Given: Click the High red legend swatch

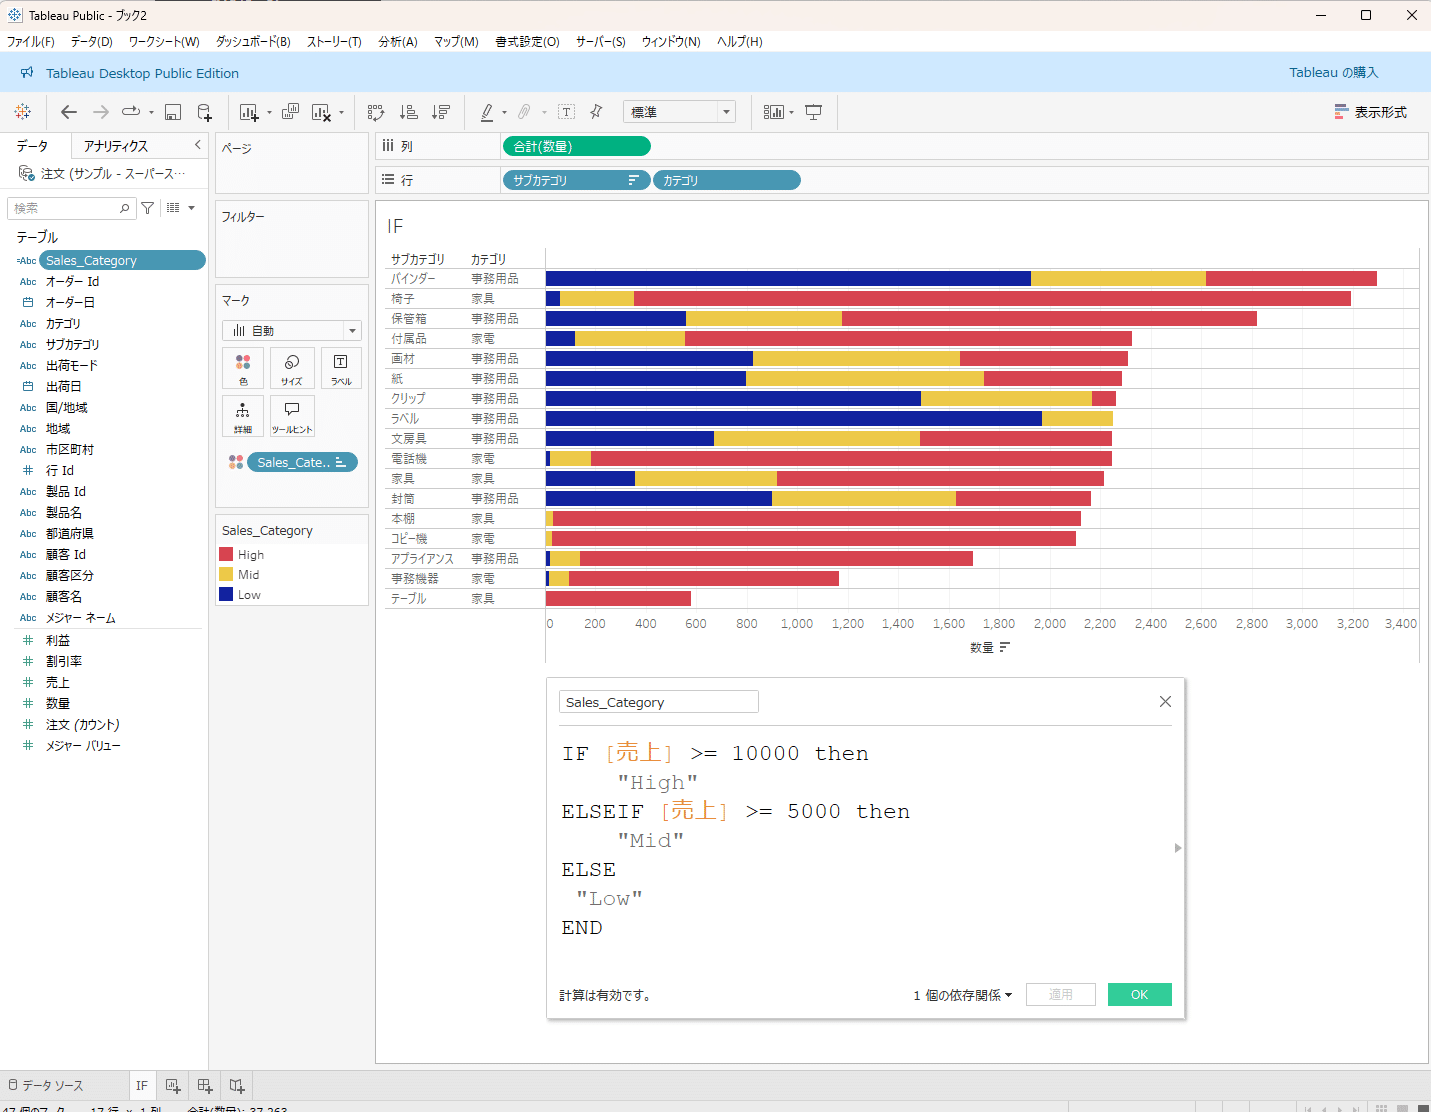Looking at the screenshot, I should (x=226, y=555).
